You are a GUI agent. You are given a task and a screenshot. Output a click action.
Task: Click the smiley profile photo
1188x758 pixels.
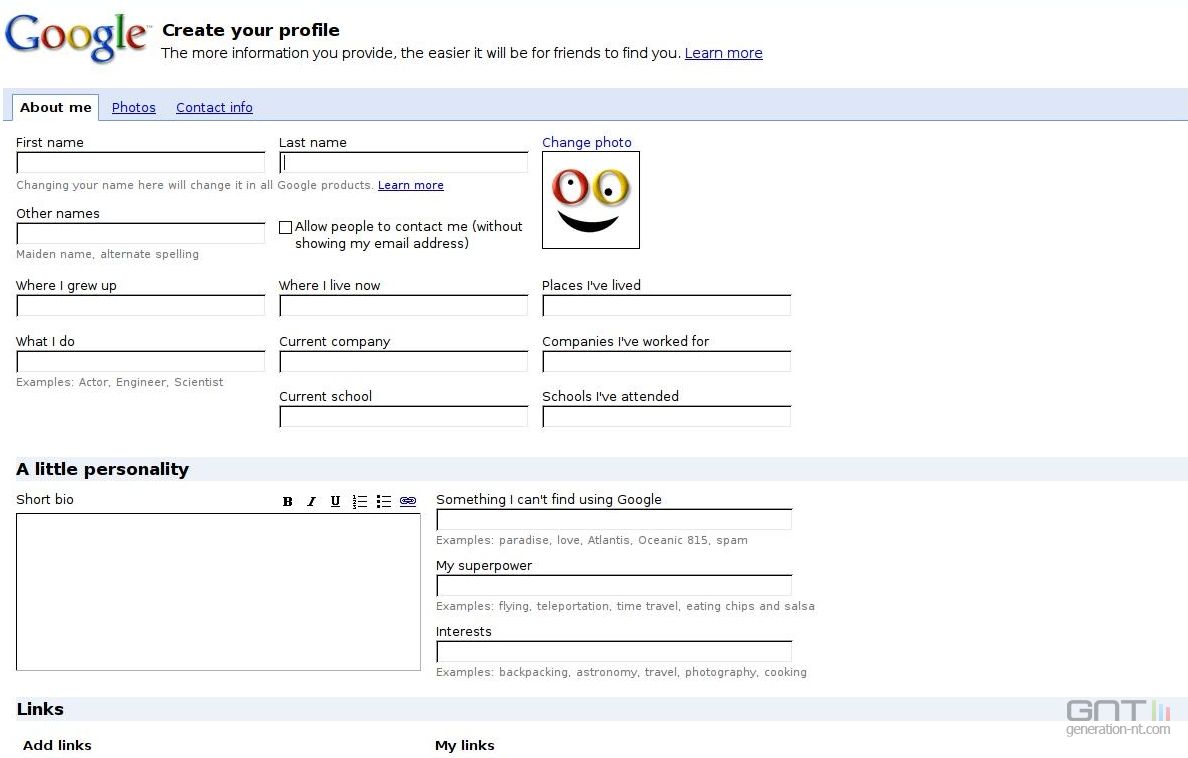(591, 200)
